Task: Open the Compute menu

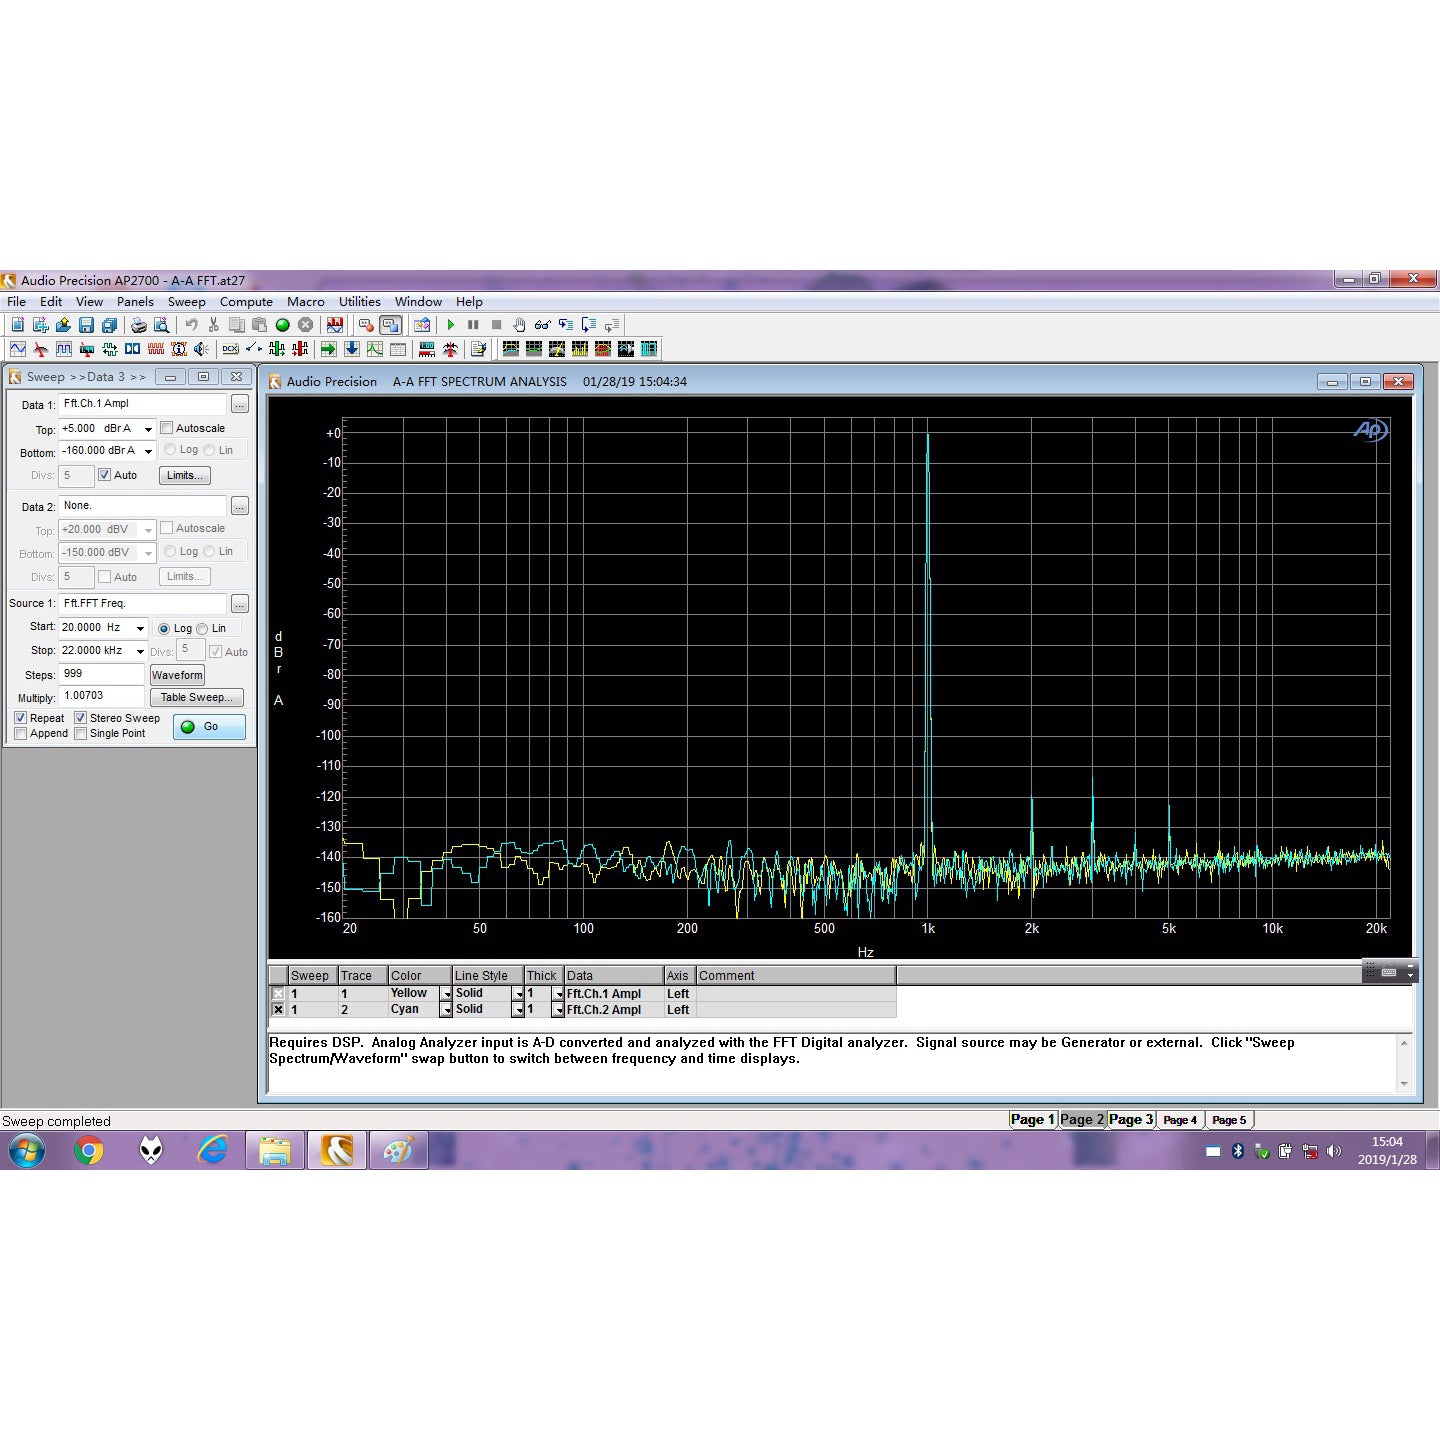Action: click(246, 302)
